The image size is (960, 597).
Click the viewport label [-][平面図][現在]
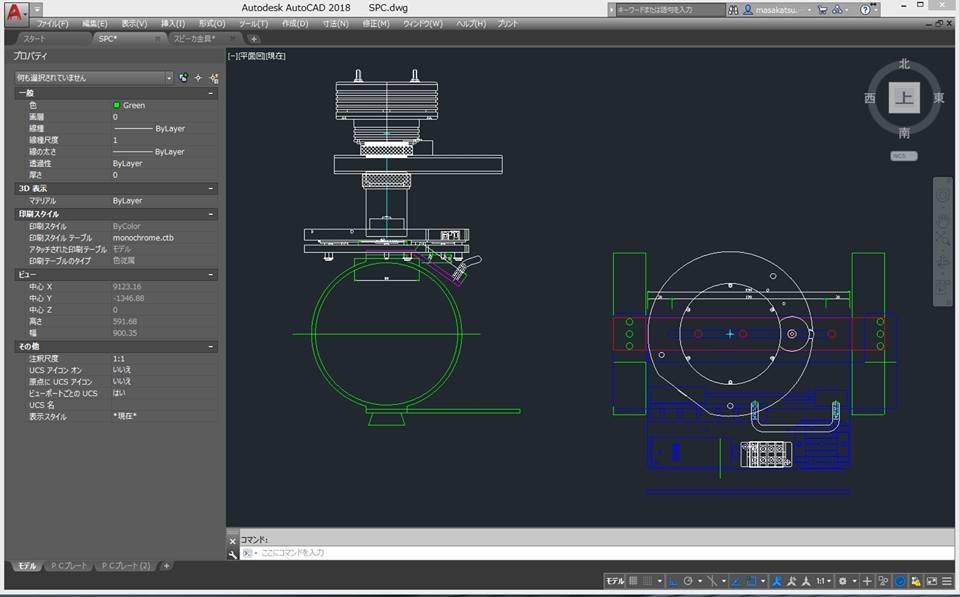tap(257, 56)
